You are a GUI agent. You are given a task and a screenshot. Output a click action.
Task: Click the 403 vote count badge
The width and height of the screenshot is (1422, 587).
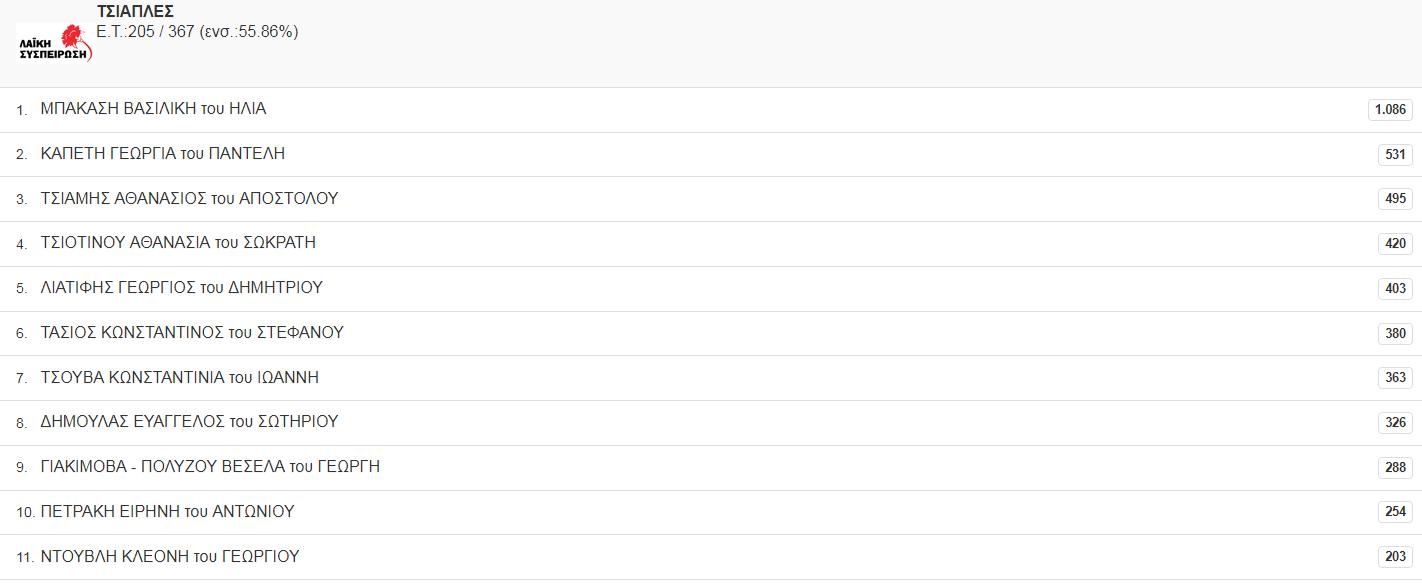click(x=1395, y=288)
